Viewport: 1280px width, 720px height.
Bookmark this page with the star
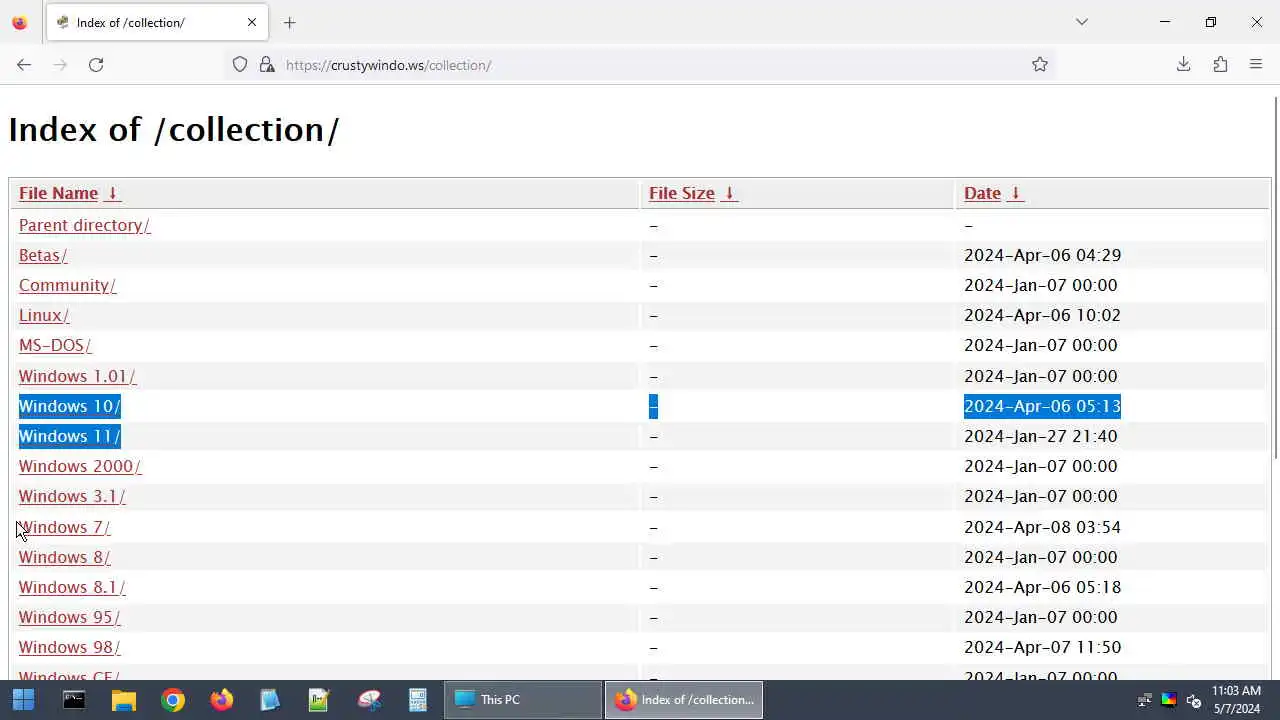[x=1040, y=65]
